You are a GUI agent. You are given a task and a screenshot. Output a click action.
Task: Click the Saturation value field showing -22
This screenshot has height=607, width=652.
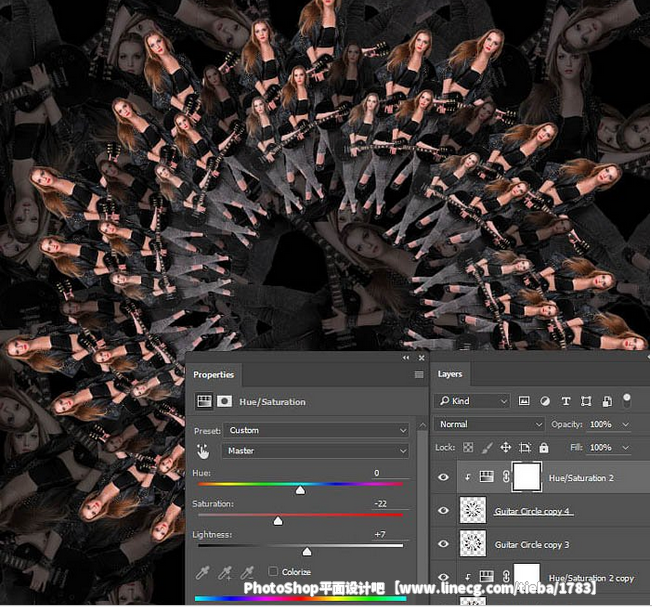(388, 504)
